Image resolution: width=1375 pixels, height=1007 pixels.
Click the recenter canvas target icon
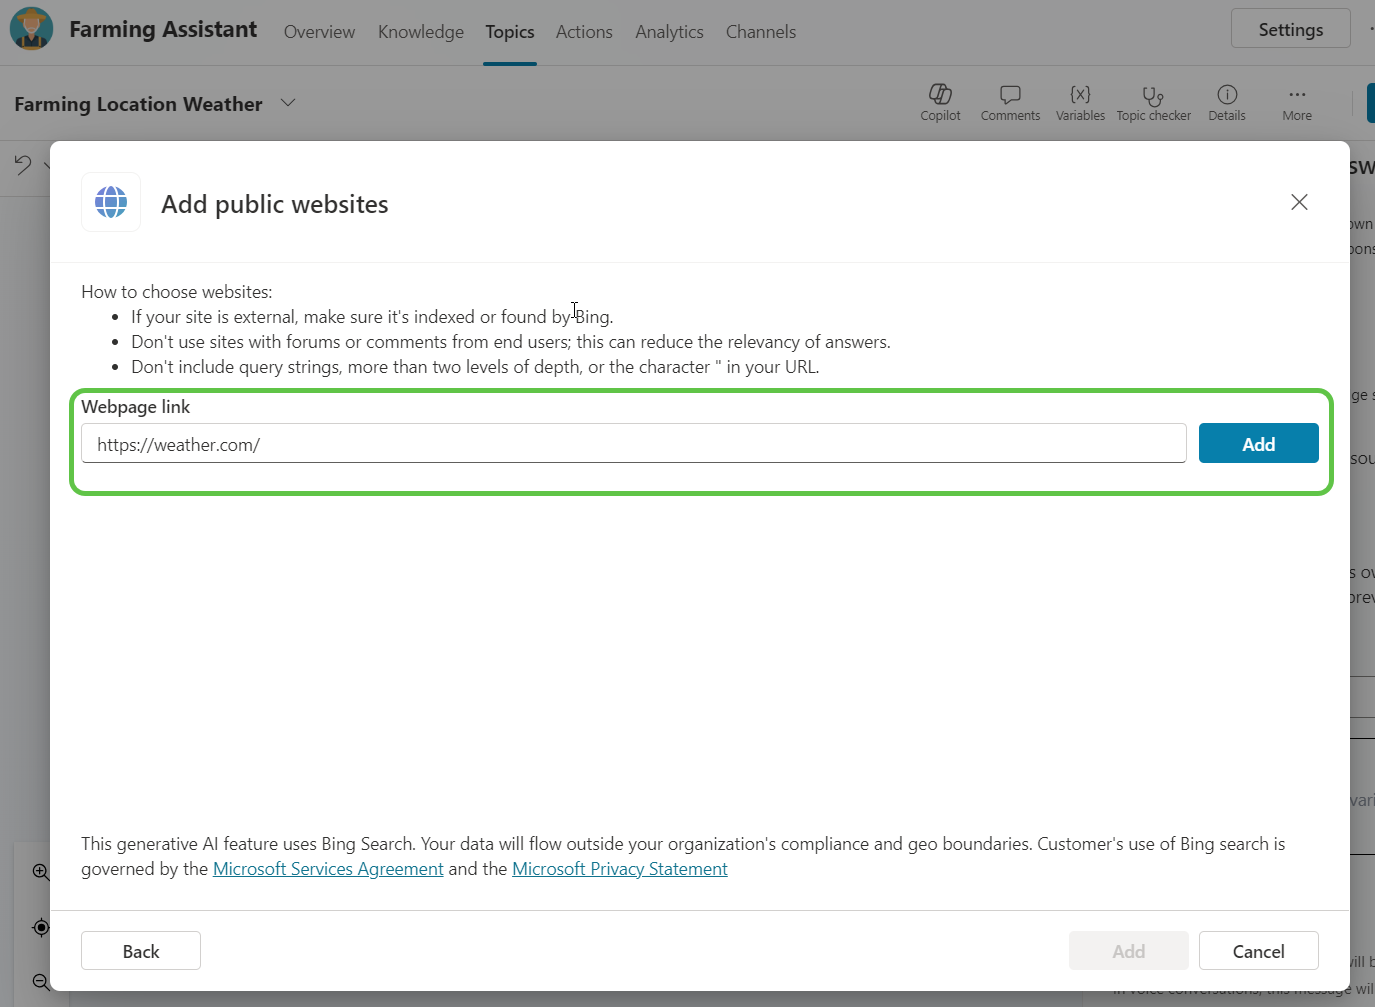point(41,927)
